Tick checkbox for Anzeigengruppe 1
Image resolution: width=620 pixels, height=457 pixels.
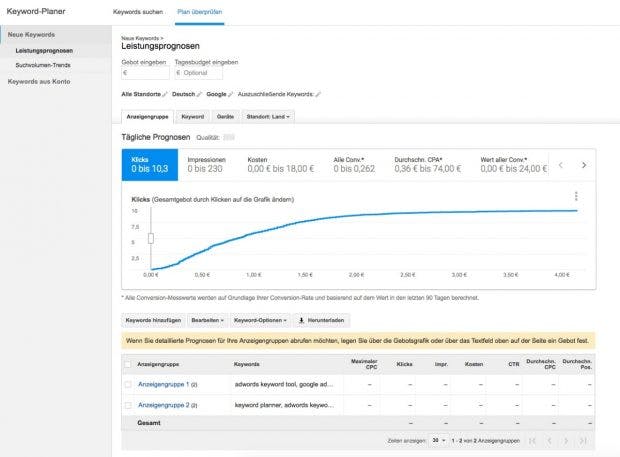[128, 384]
